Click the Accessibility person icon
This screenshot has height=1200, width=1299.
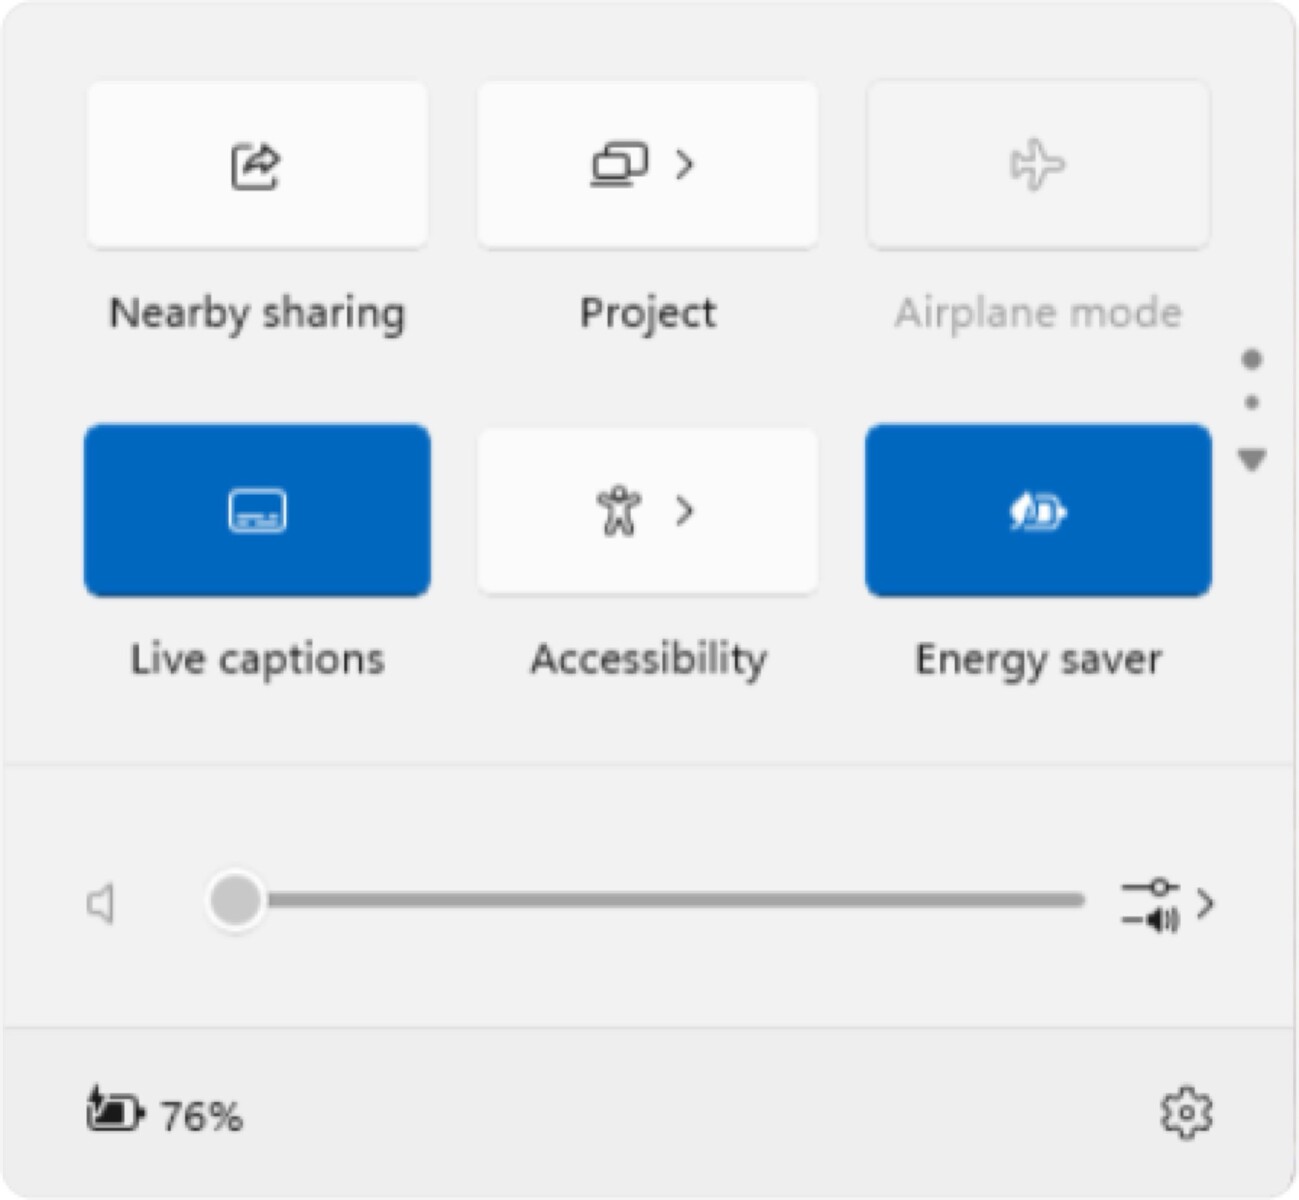click(x=619, y=511)
